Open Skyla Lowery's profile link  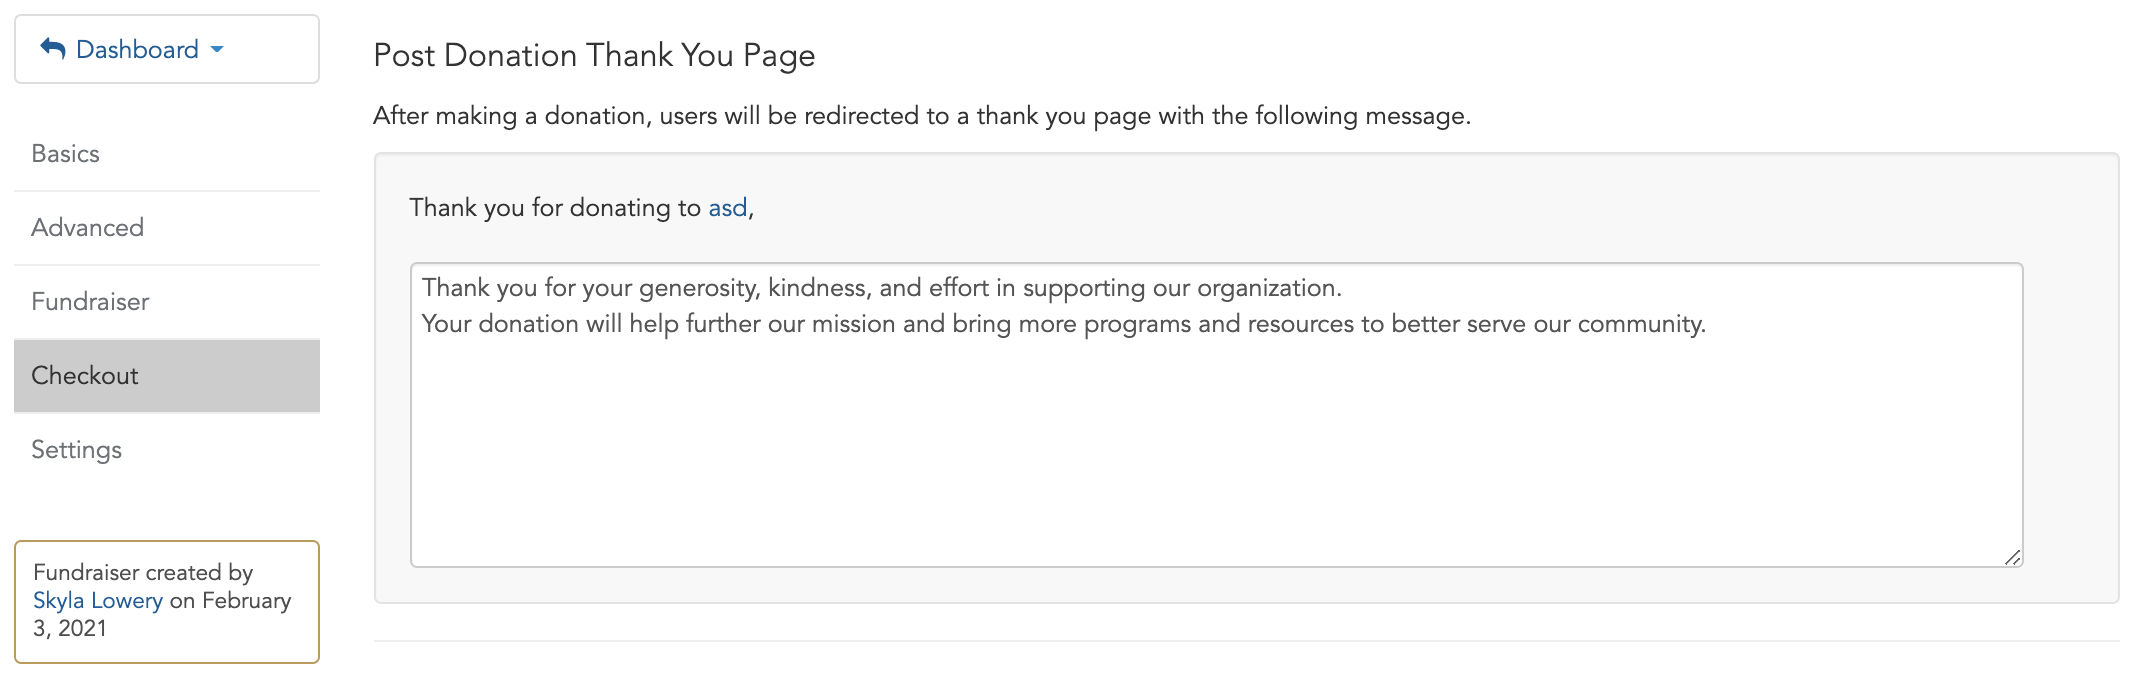[x=98, y=600]
